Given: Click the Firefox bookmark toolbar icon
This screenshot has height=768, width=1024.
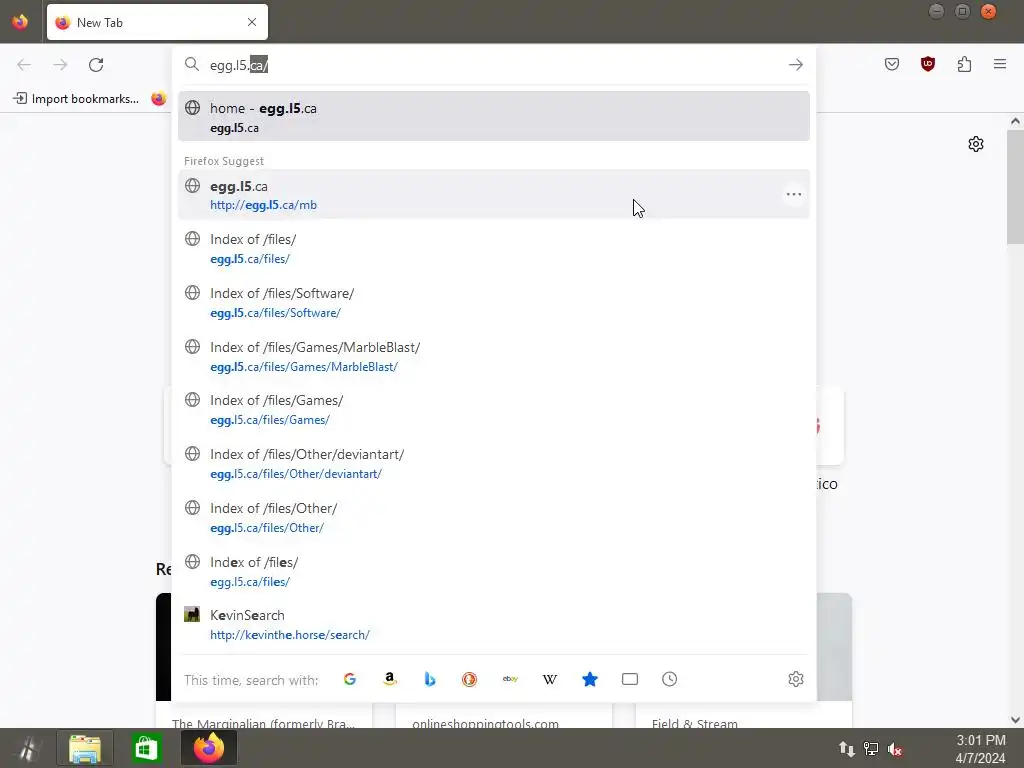Looking at the screenshot, I should [159, 99].
